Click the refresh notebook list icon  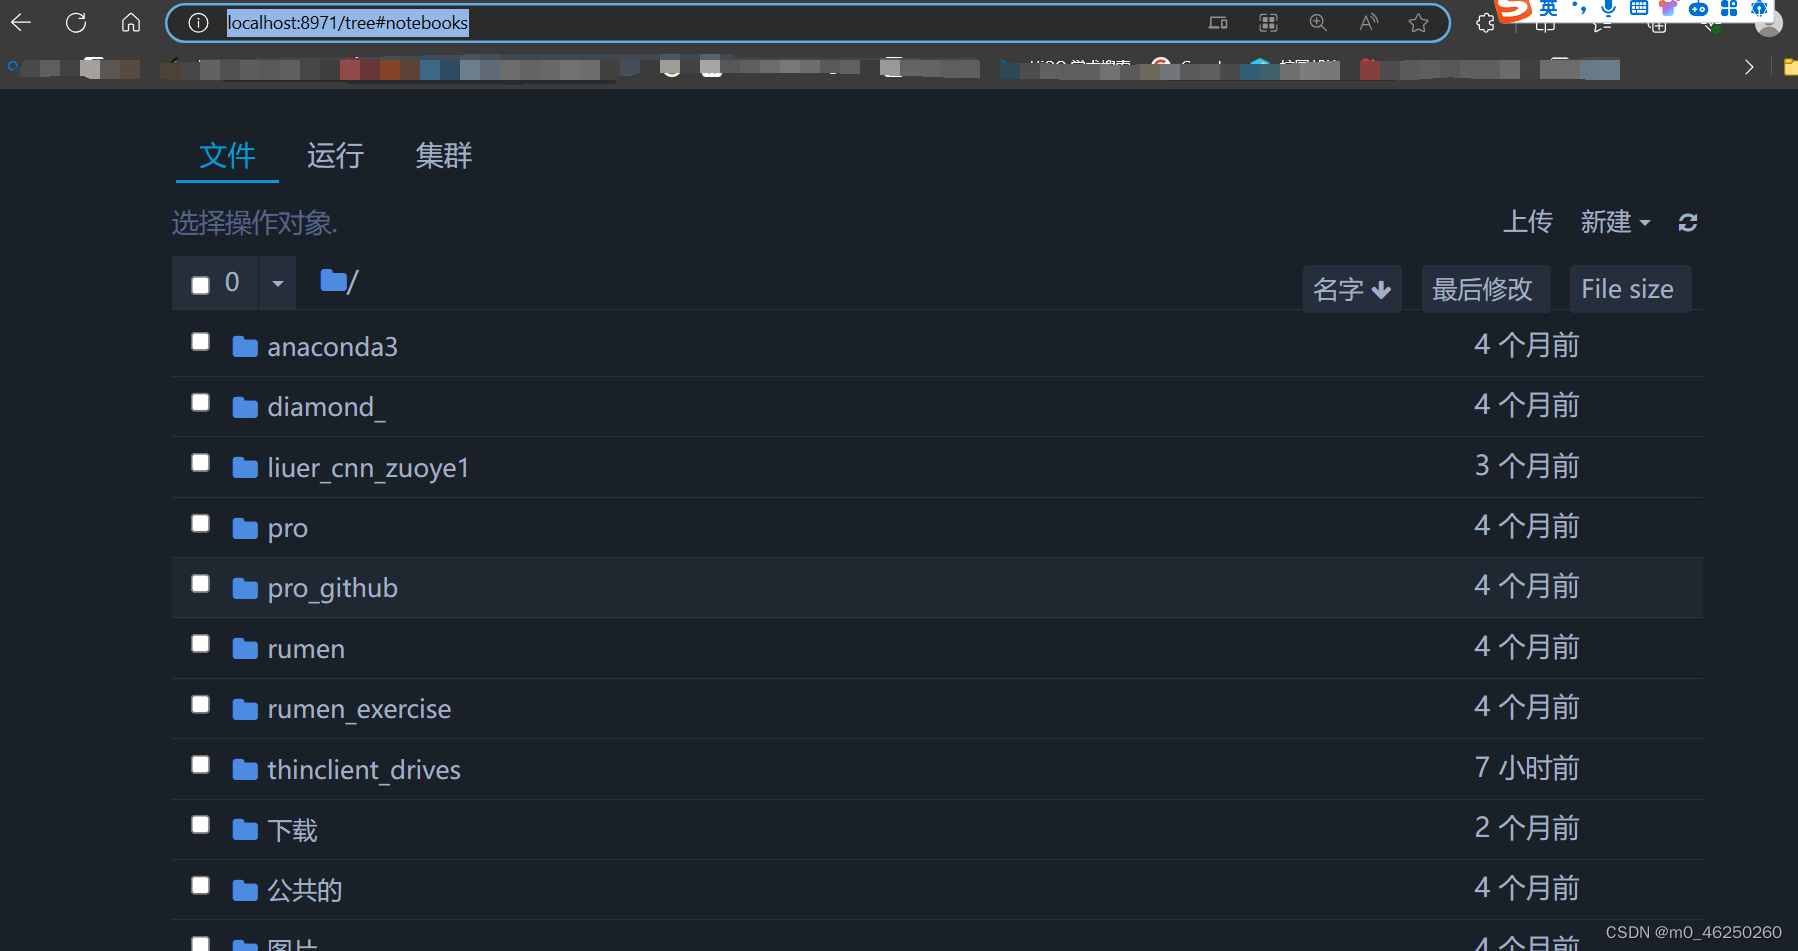point(1688,222)
